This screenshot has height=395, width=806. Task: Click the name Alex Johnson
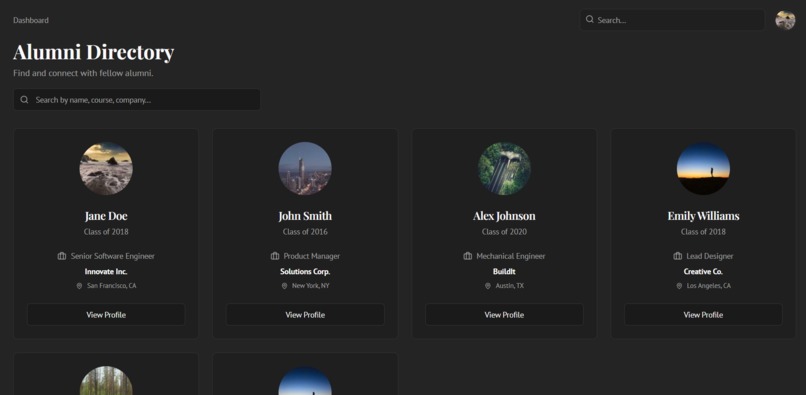click(x=504, y=216)
